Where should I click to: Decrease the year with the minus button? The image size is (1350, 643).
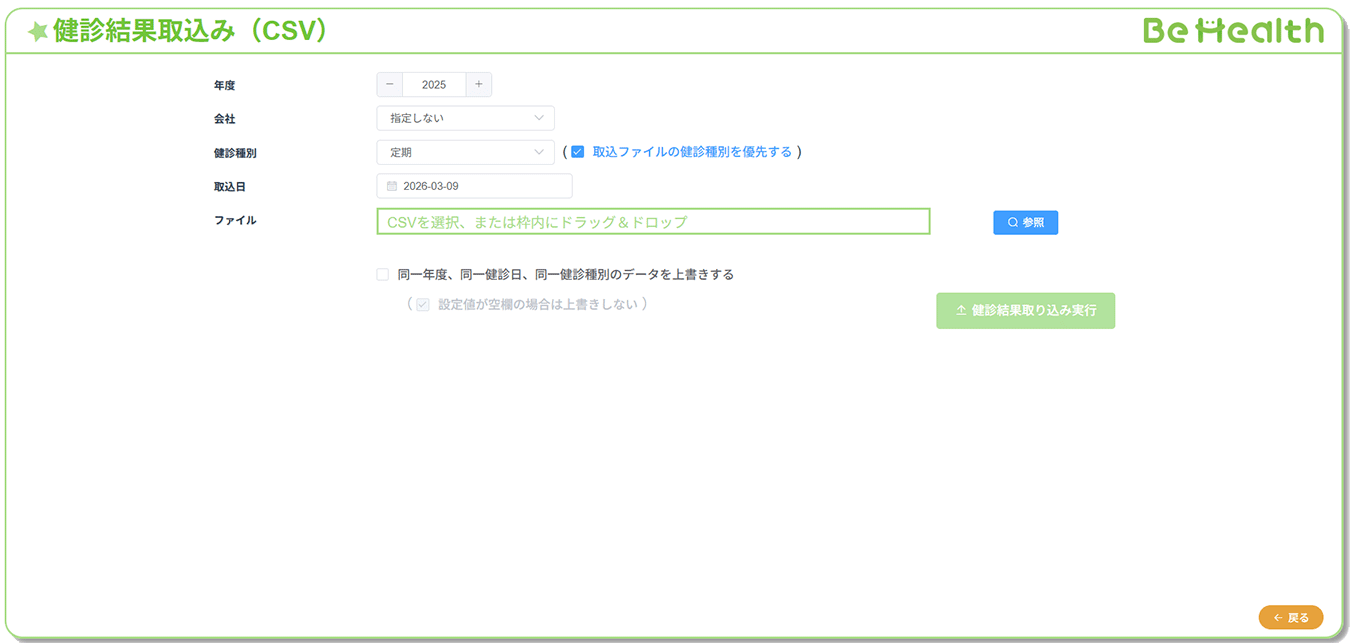390,85
